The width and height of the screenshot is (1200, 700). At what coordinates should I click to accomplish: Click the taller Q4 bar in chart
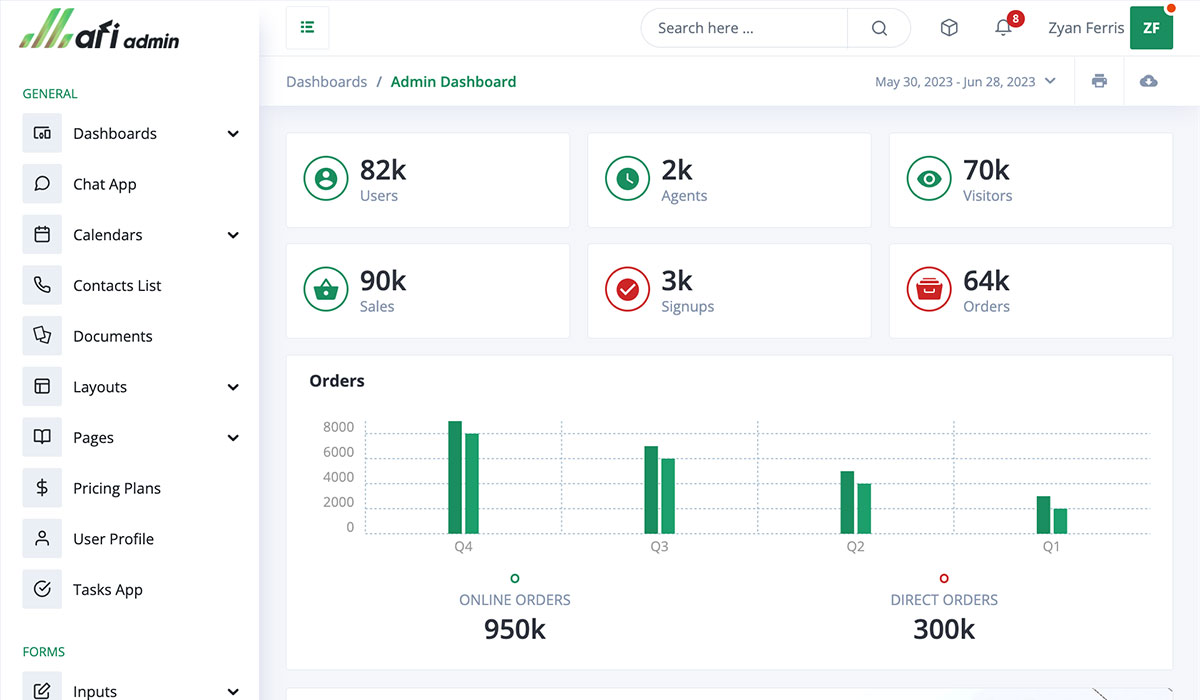click(x=455, y=477)
